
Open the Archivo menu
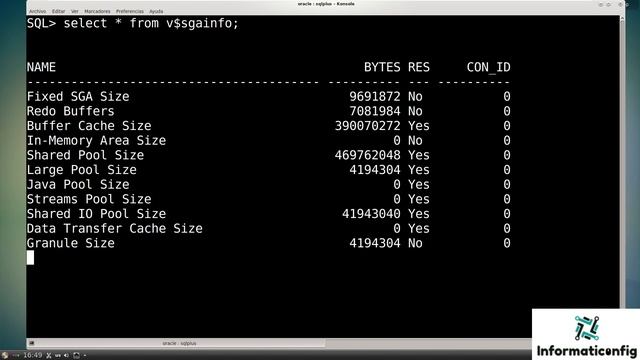(37, 11)
